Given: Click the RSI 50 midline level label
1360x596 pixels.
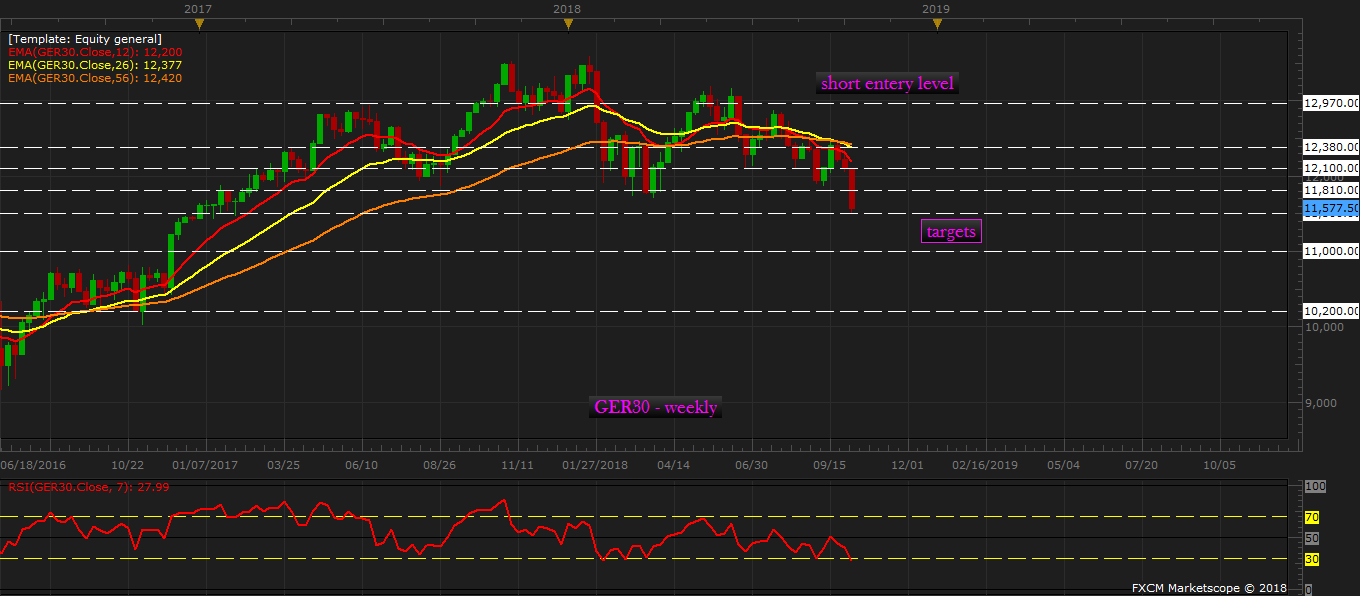Looking at the screenshot, I should (x=1314, y=538).
